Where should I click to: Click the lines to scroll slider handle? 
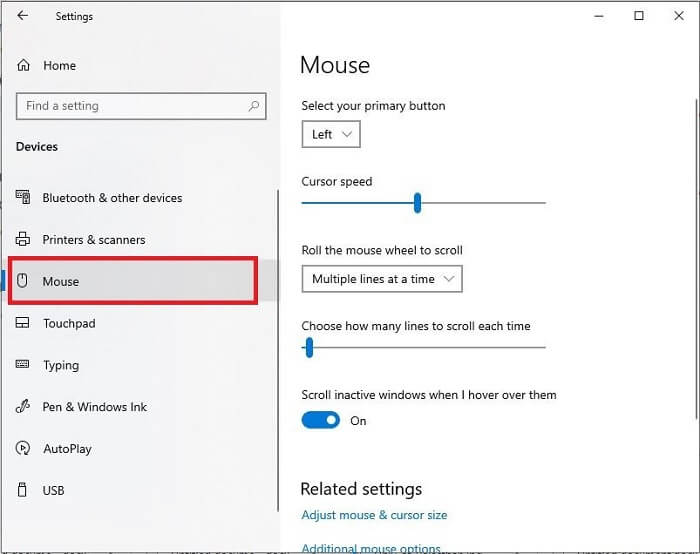pyautogui.click(x=309, y=347)
